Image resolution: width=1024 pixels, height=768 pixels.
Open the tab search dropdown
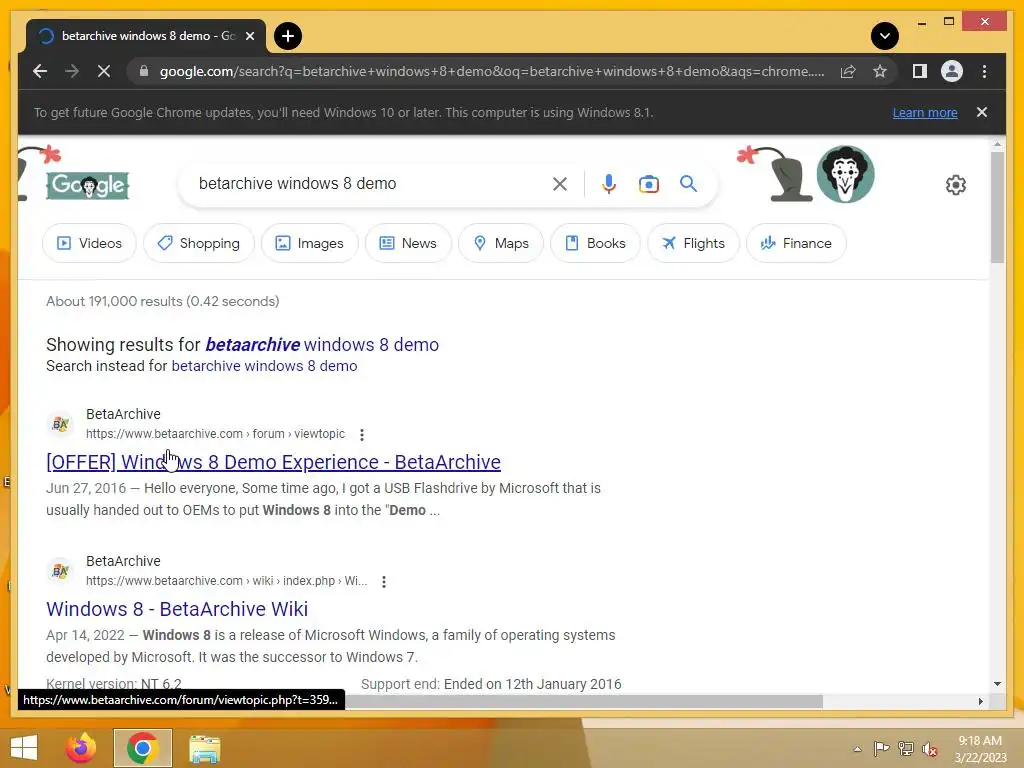[x=884, y=36]
